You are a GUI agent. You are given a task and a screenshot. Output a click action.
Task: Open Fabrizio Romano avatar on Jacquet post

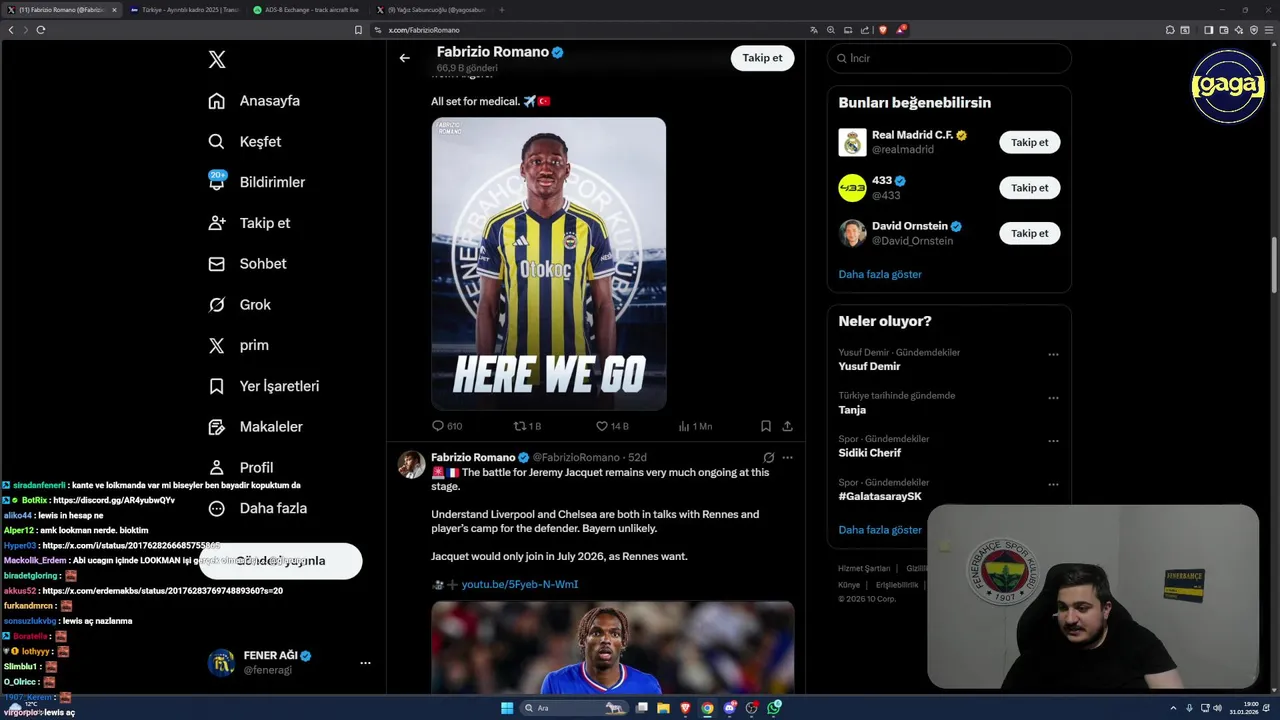411,465
